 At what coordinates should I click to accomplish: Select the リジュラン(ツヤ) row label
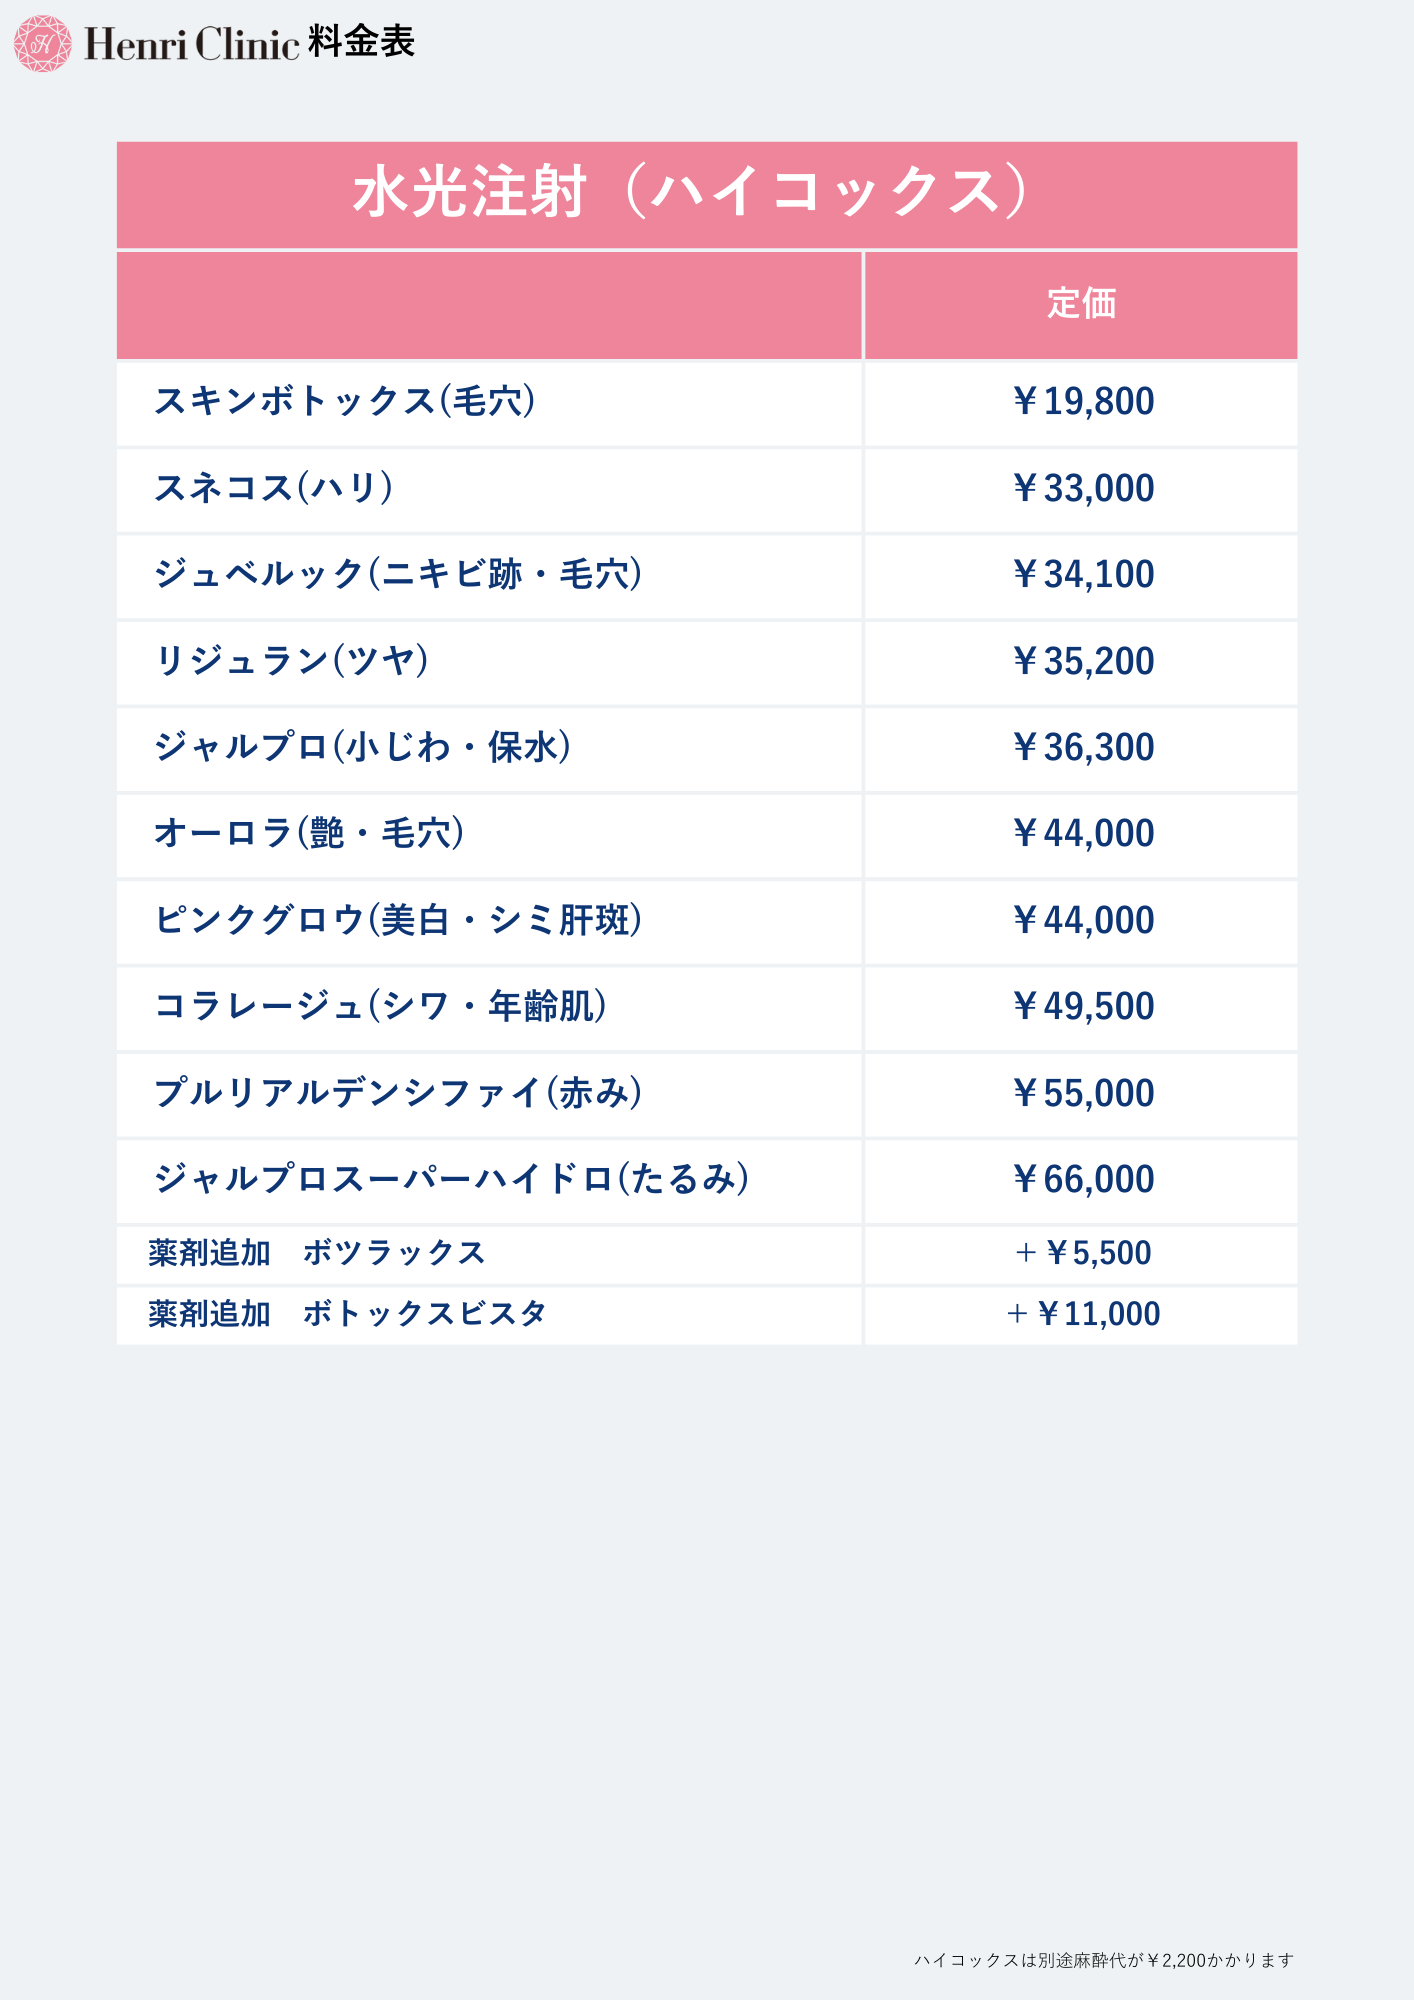pos(291,661)
